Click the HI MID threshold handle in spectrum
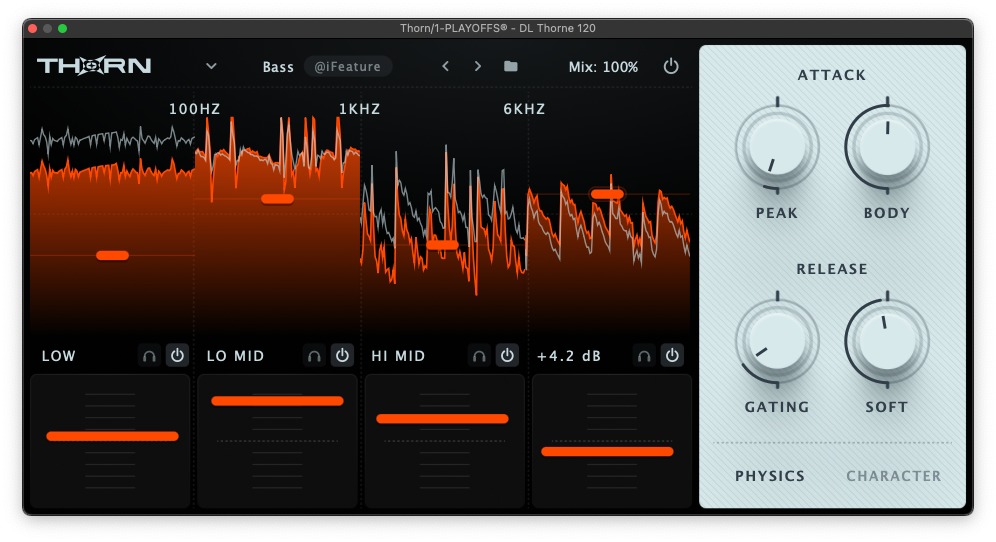 pyautogui.click(x=442, y=245)
